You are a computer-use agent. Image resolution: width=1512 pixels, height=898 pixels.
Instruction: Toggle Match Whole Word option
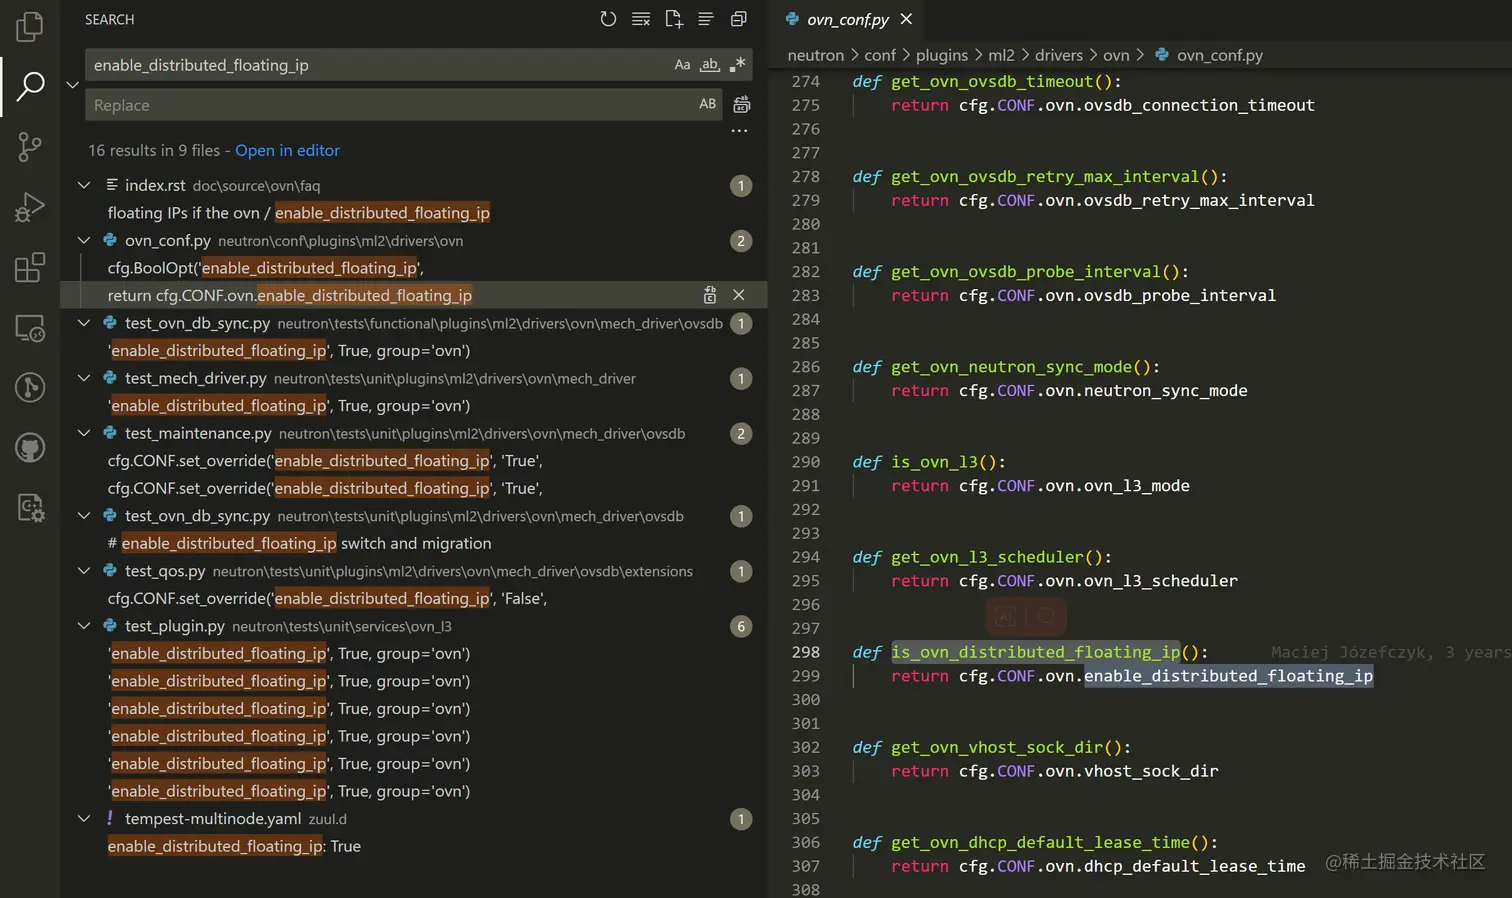click(x=710, y=65)
